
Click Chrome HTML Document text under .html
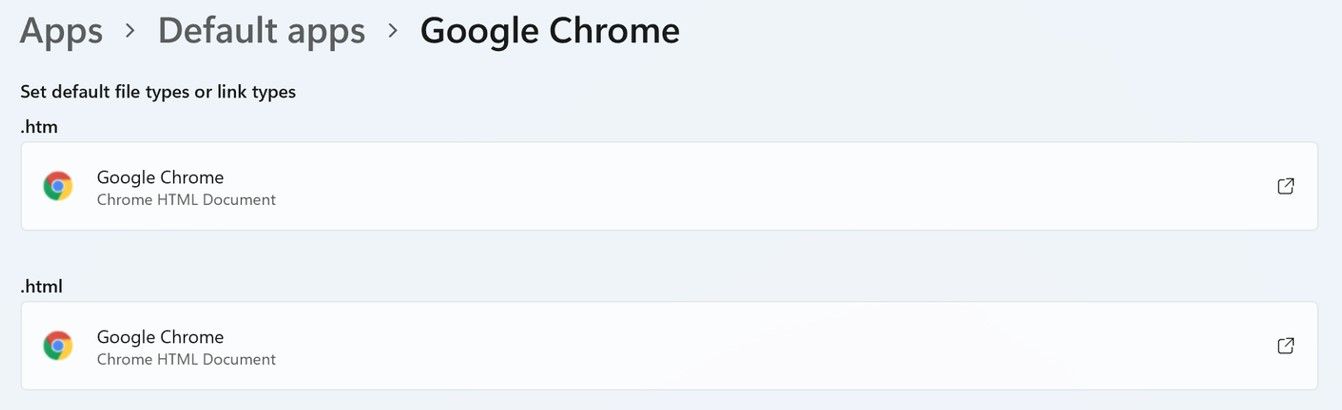[186, 360]
